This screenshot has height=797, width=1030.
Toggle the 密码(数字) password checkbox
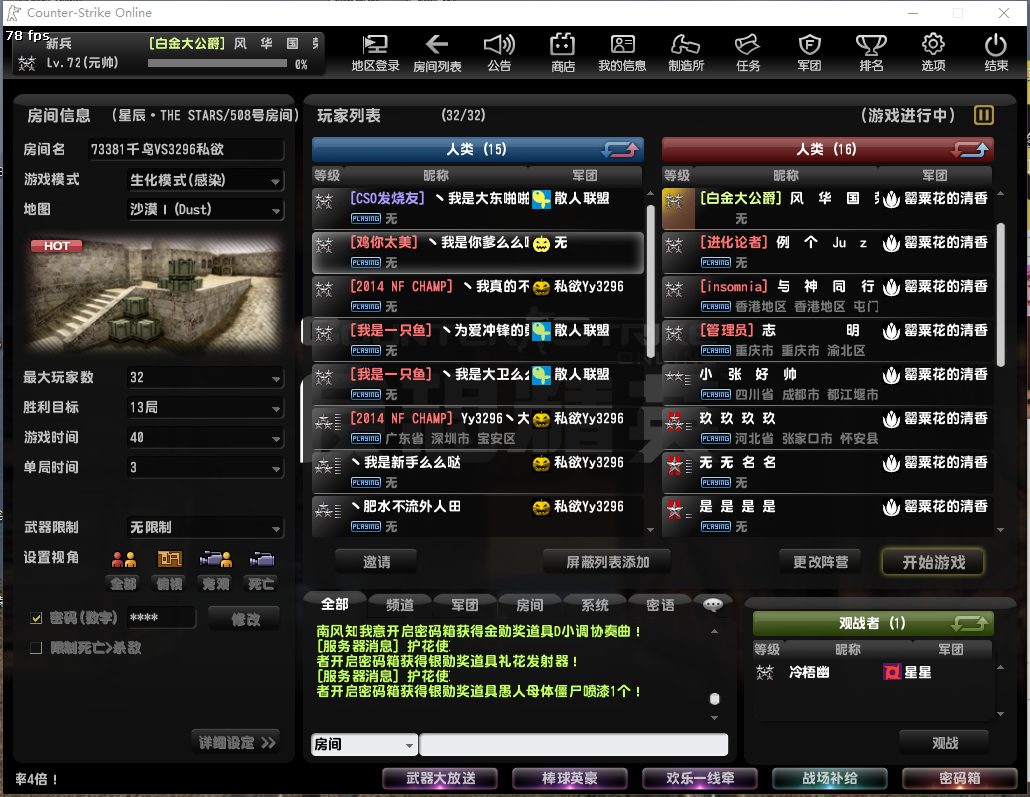click(x=36, y=618)
